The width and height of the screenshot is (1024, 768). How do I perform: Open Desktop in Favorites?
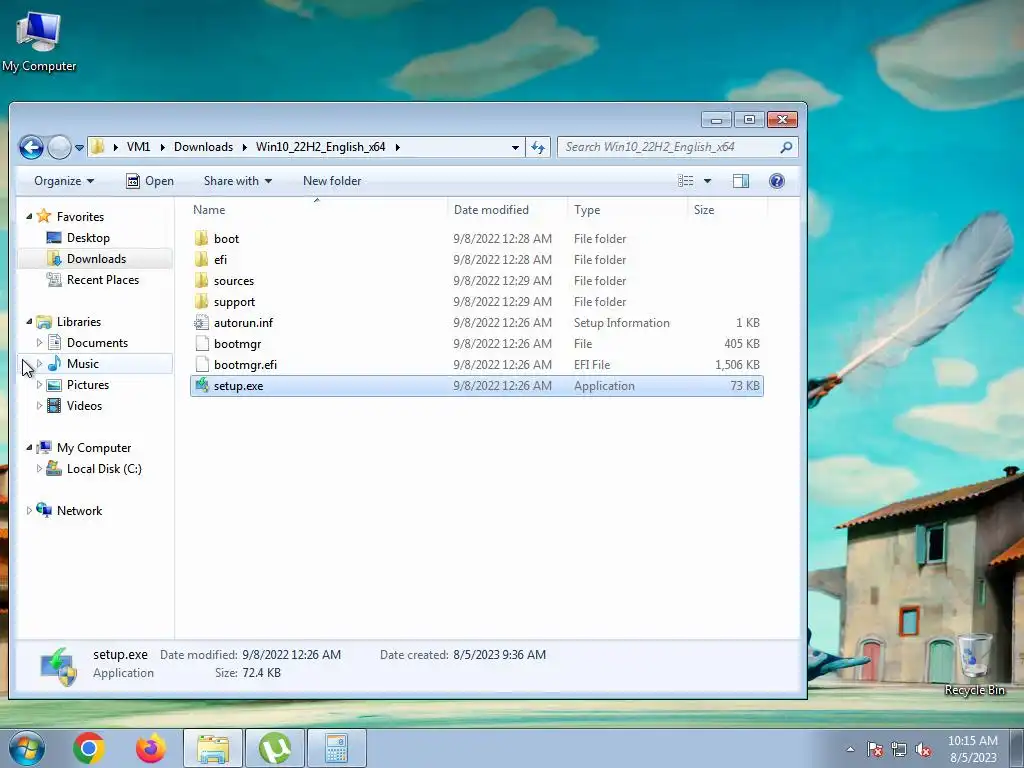coord(88,238)
